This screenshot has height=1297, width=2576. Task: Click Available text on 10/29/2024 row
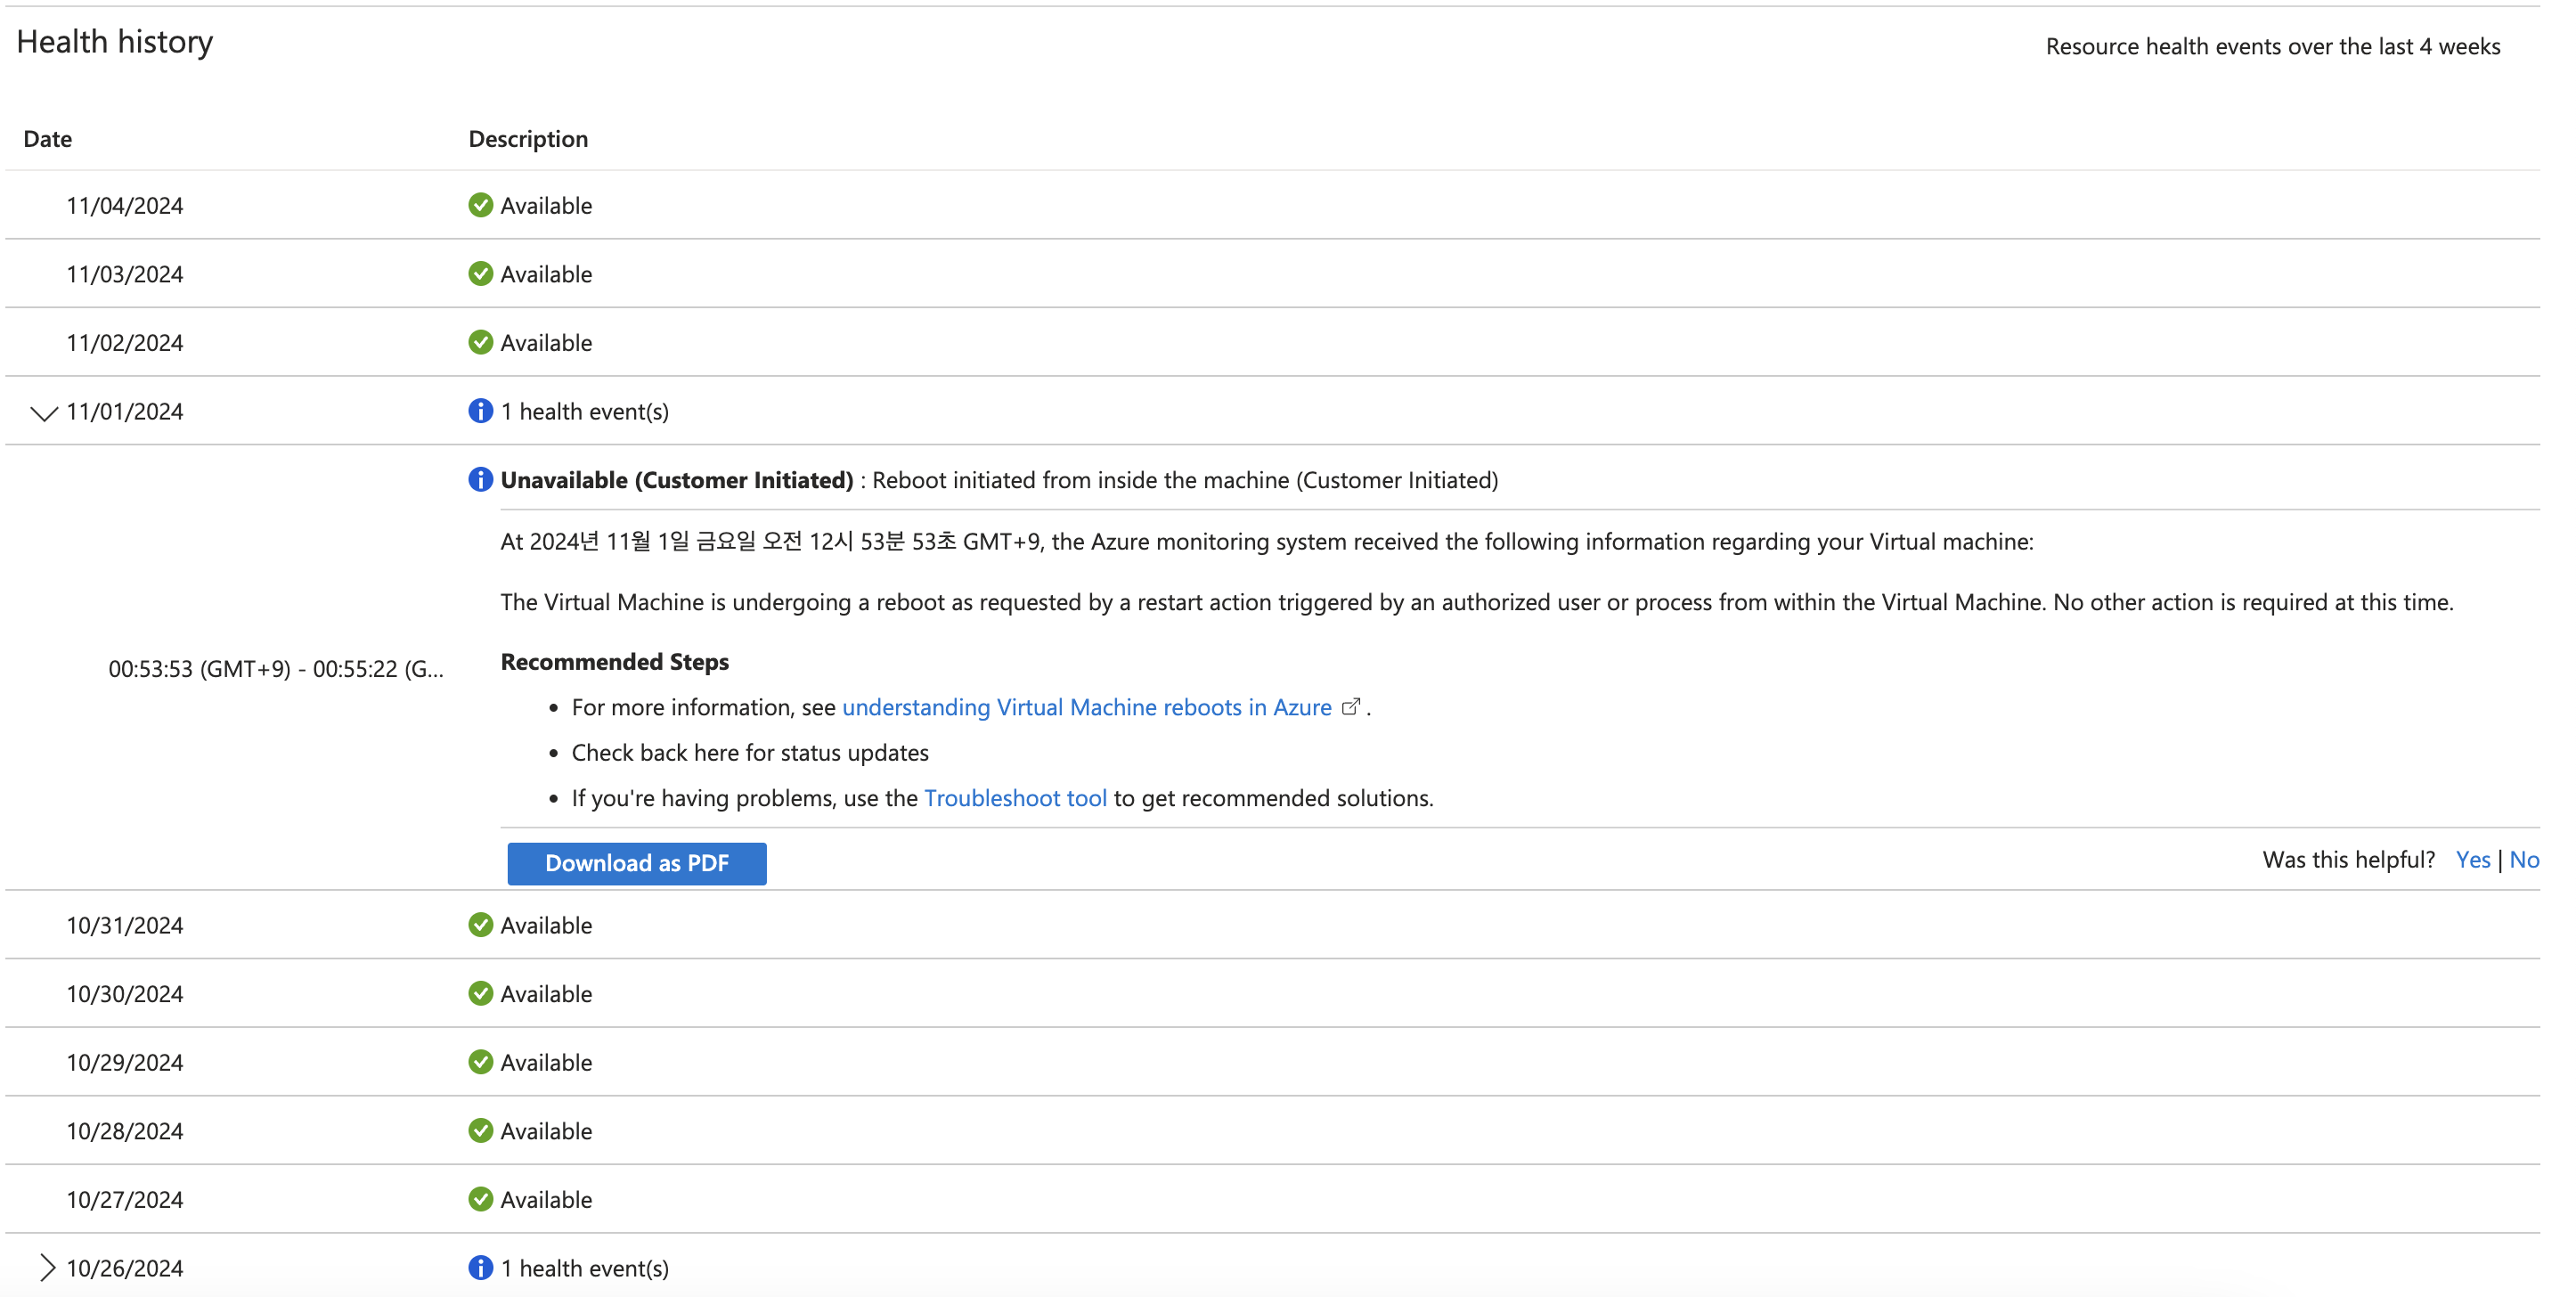[546, 1063]
